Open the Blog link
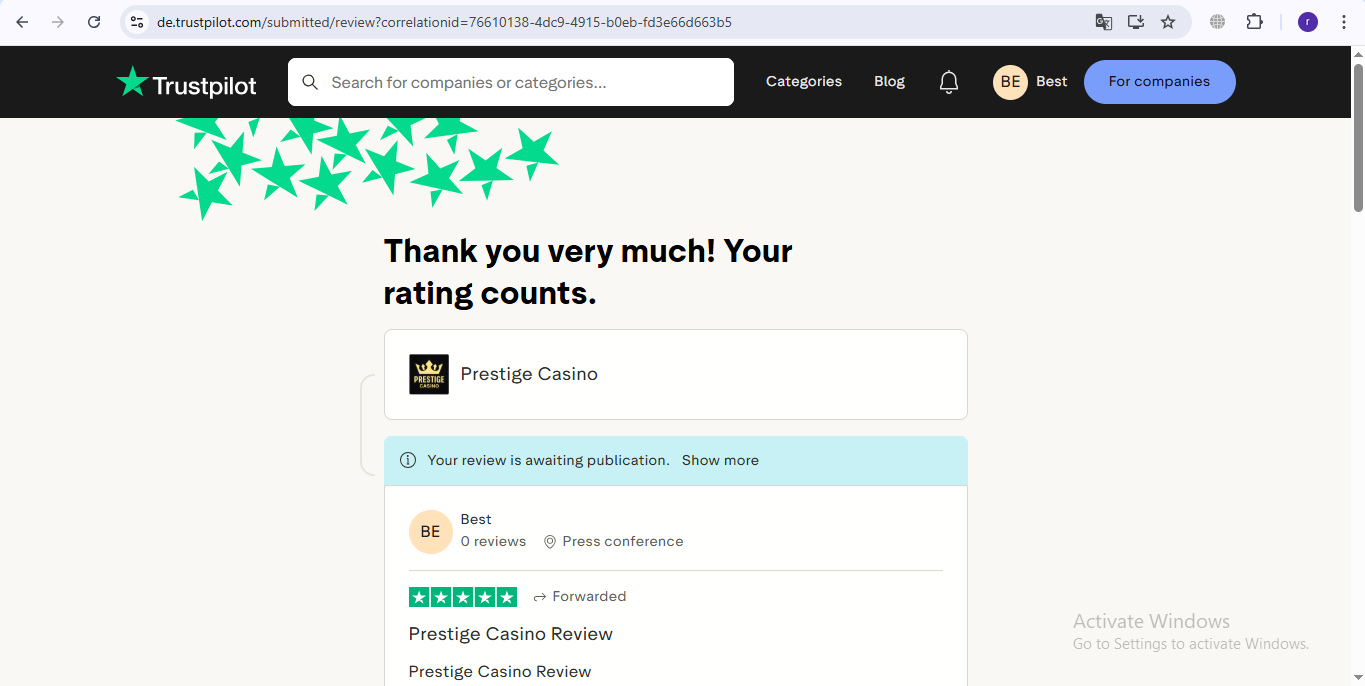Screen dimensions: 1365x686 click(889, 82)
